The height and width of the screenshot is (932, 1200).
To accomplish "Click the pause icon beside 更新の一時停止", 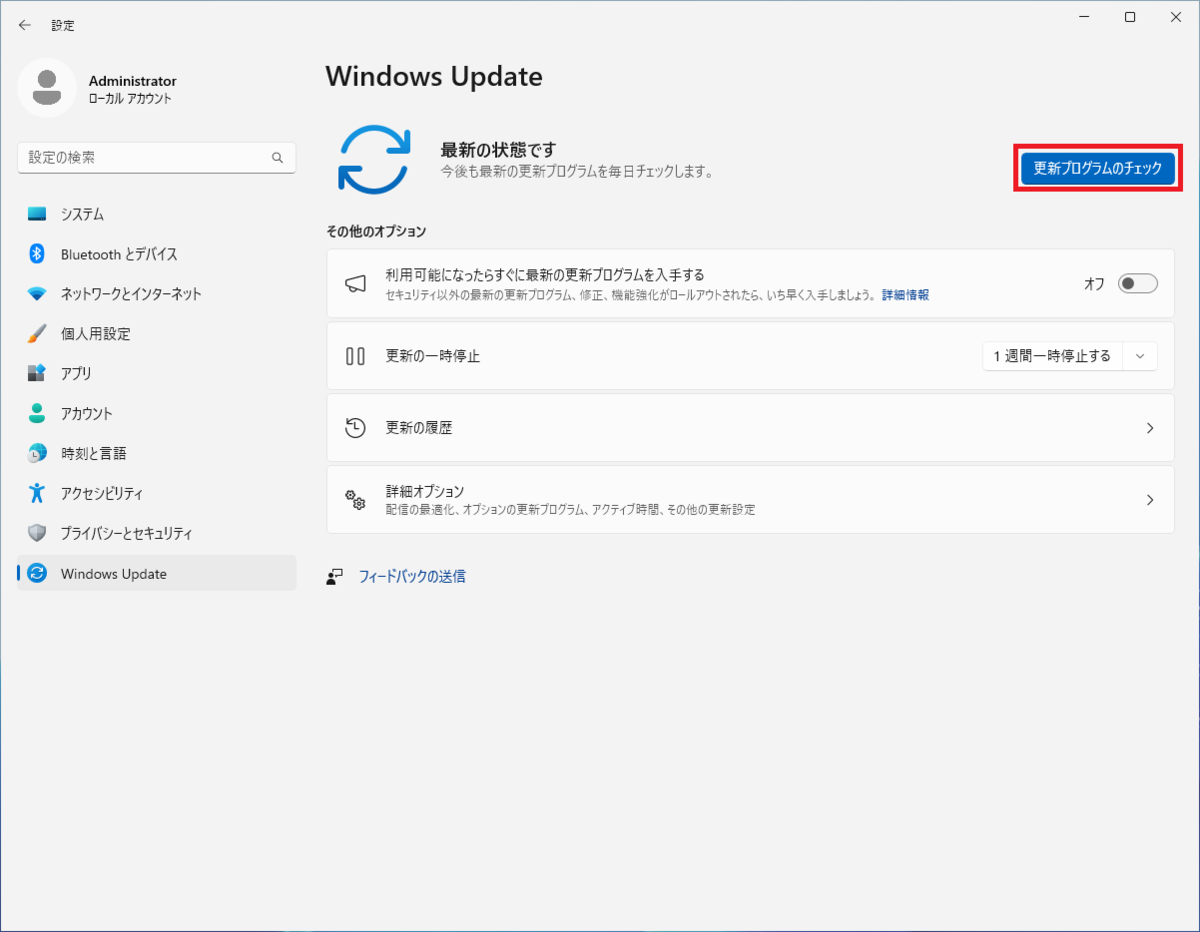I will [x=355, y=356].
